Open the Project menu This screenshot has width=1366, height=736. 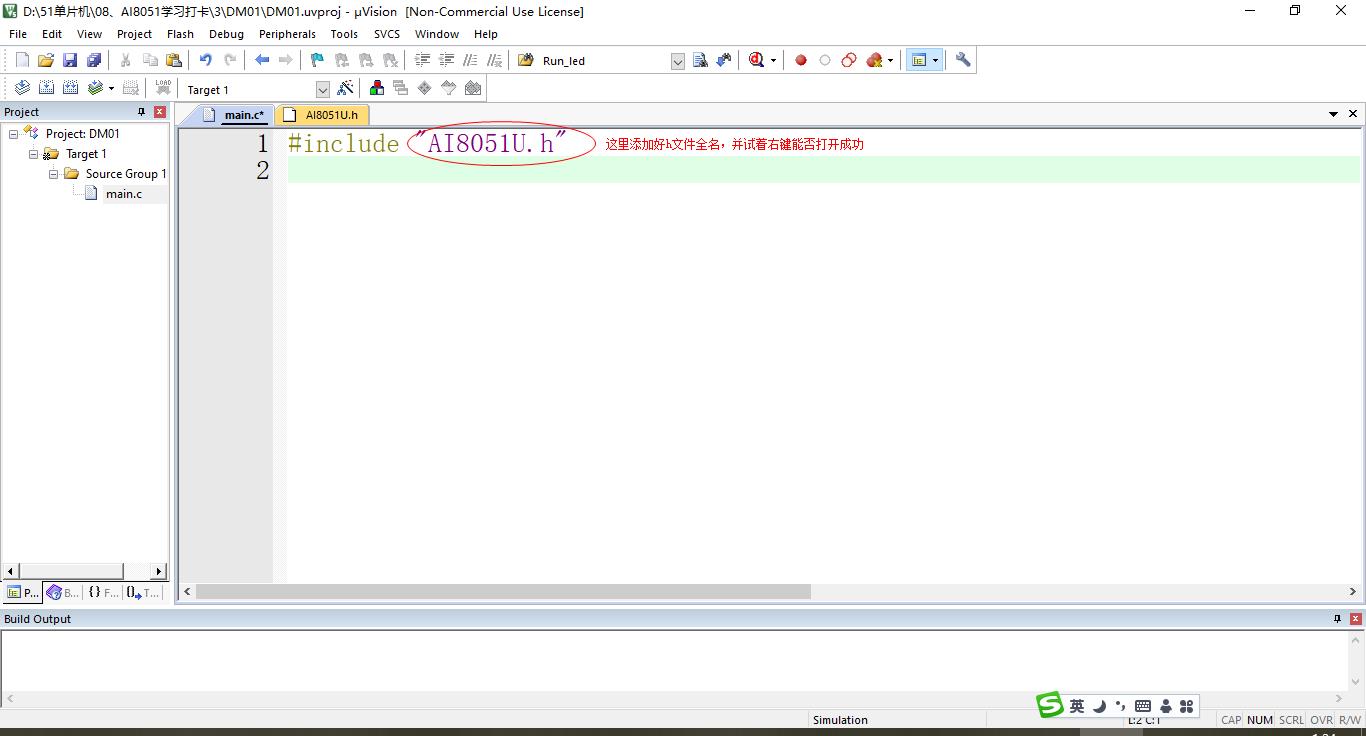(134, 34)
